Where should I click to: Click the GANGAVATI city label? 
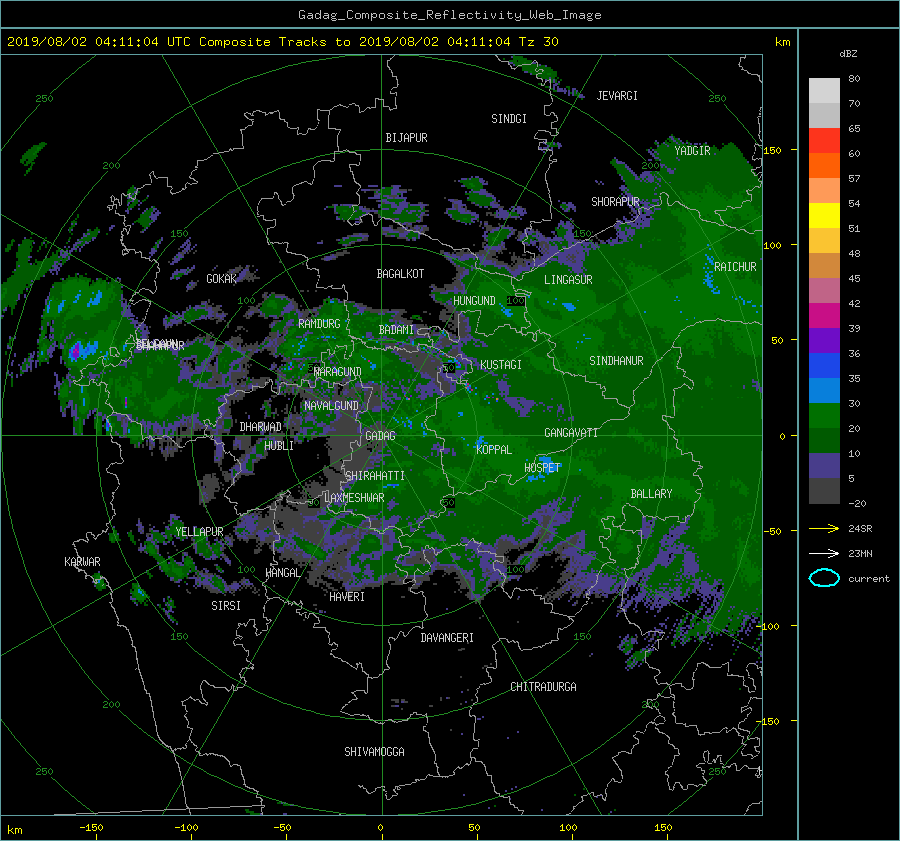point(571,433)
